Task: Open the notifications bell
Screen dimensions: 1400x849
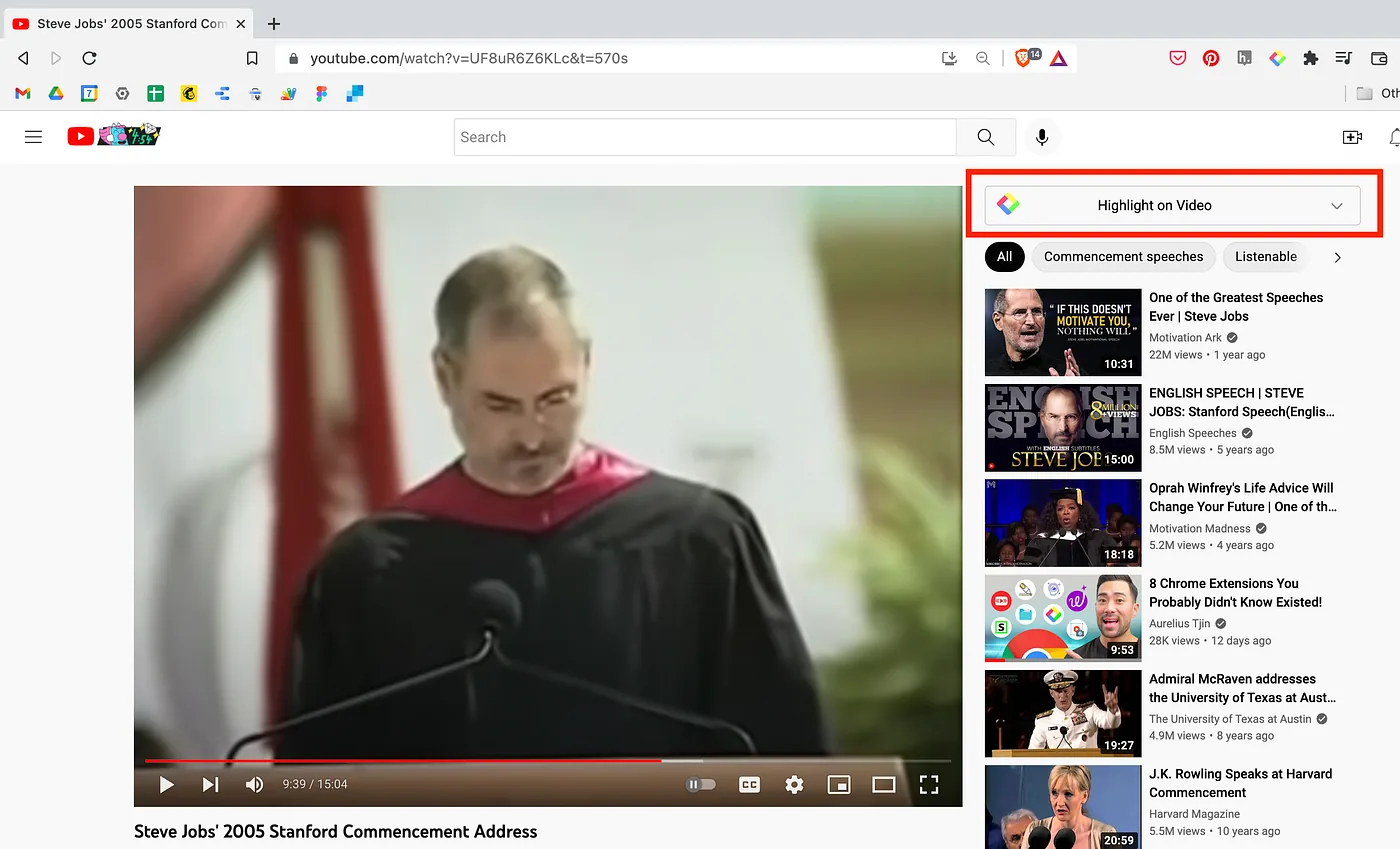Action: [x=1394, y=137]
